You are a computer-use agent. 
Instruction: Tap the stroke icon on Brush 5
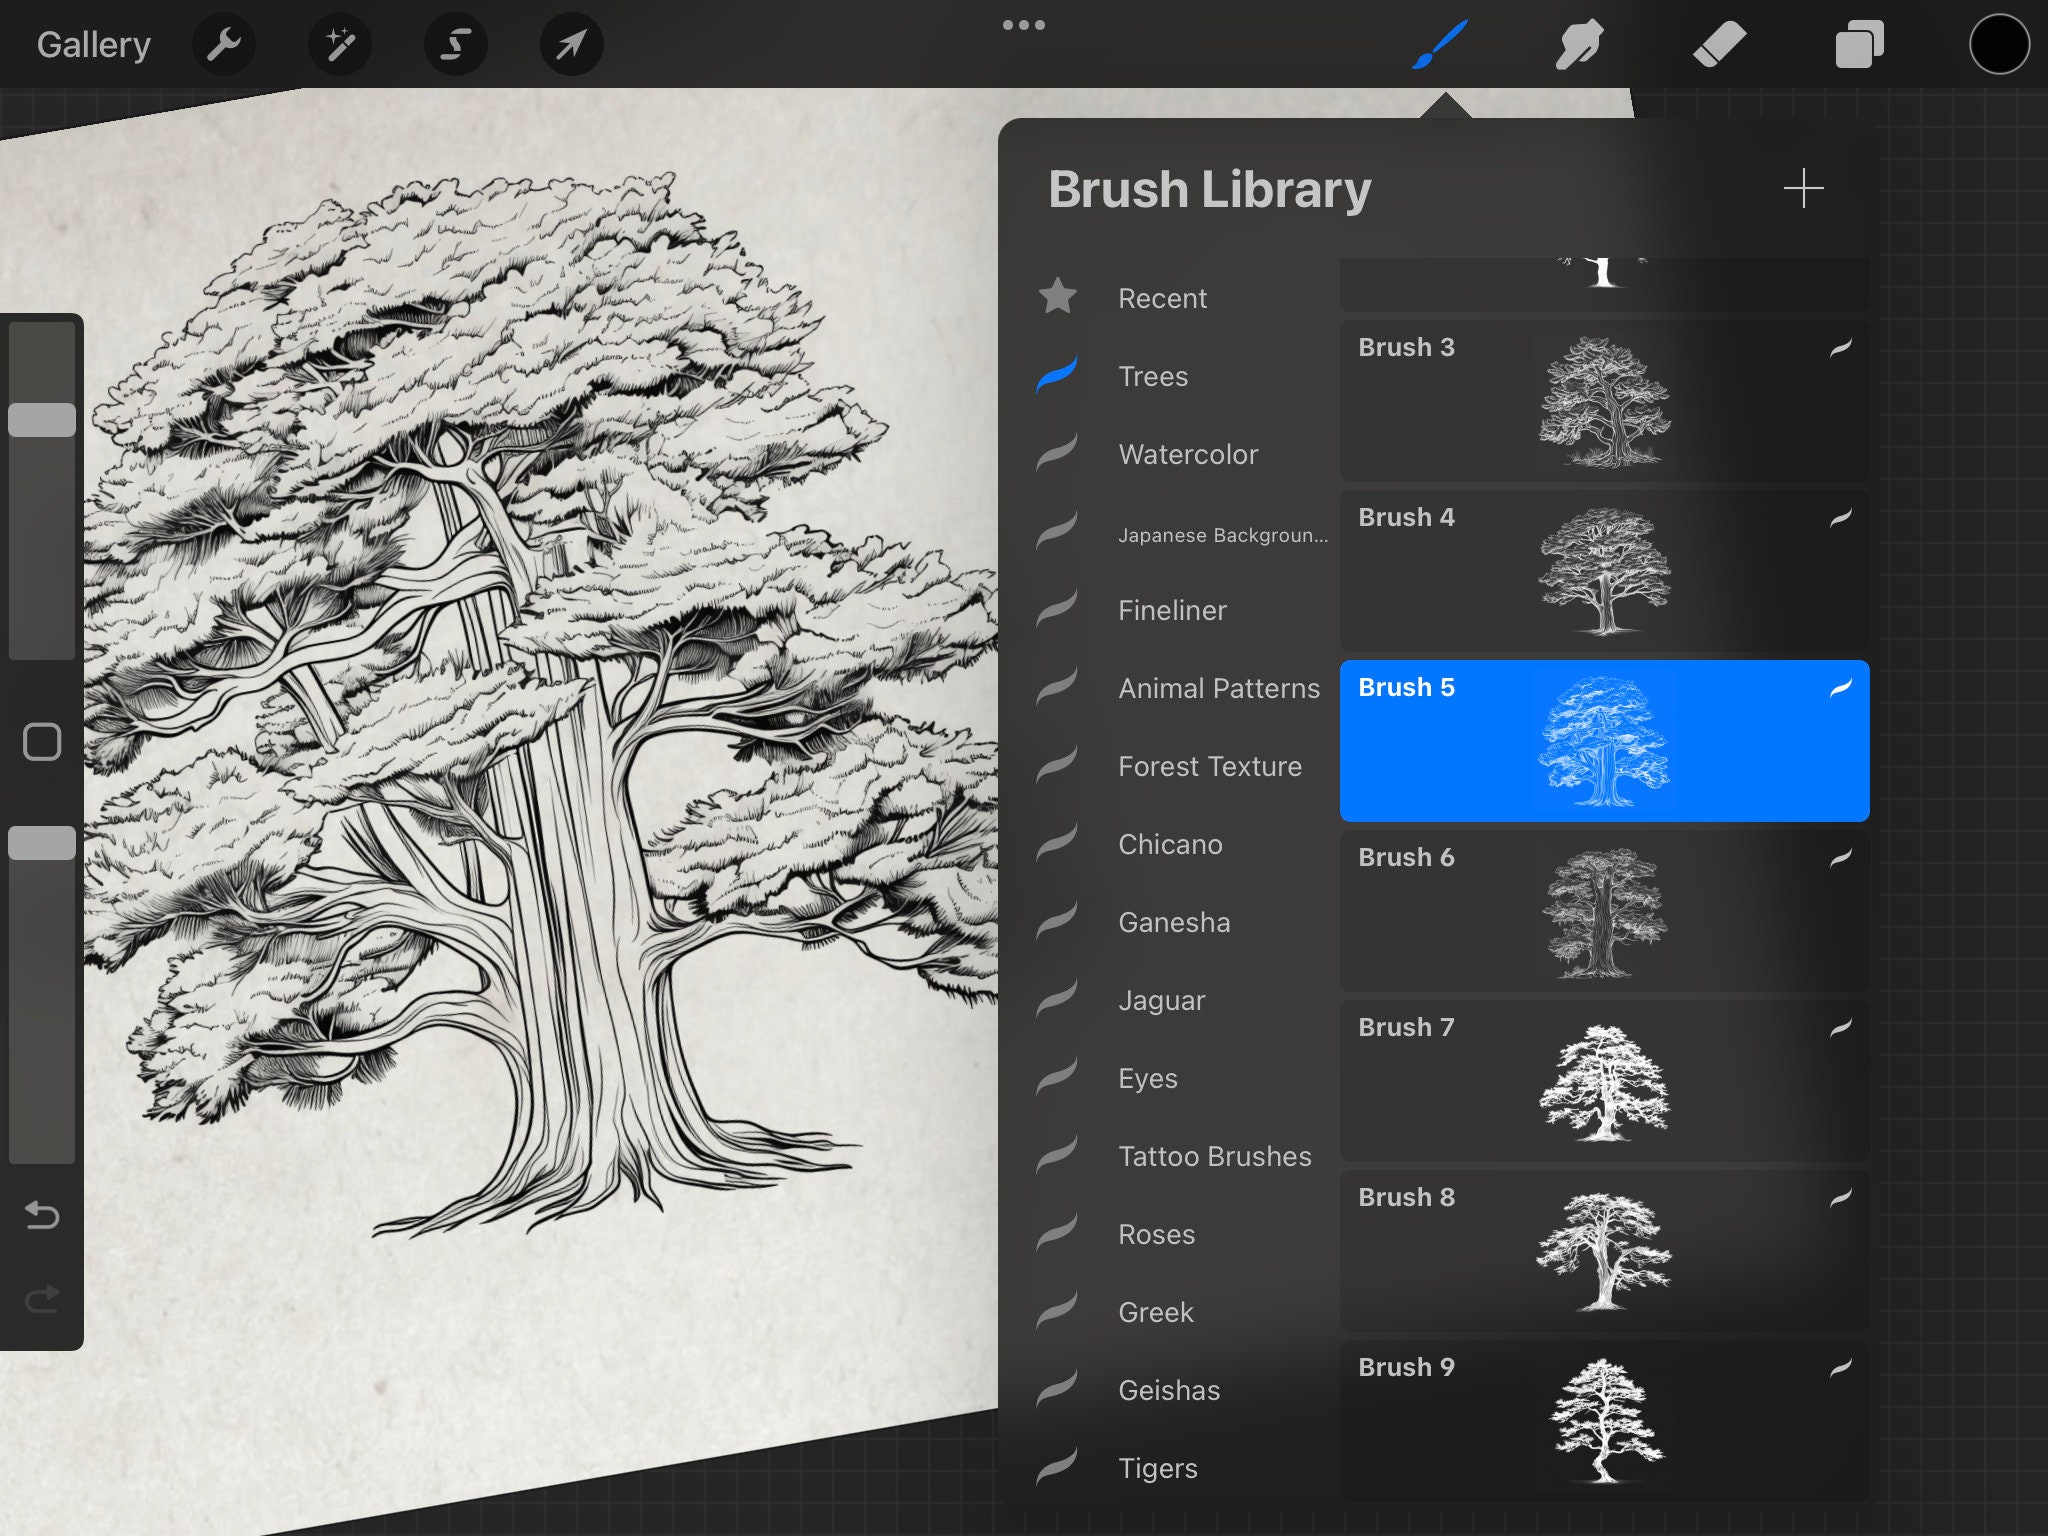point(1841,687)
